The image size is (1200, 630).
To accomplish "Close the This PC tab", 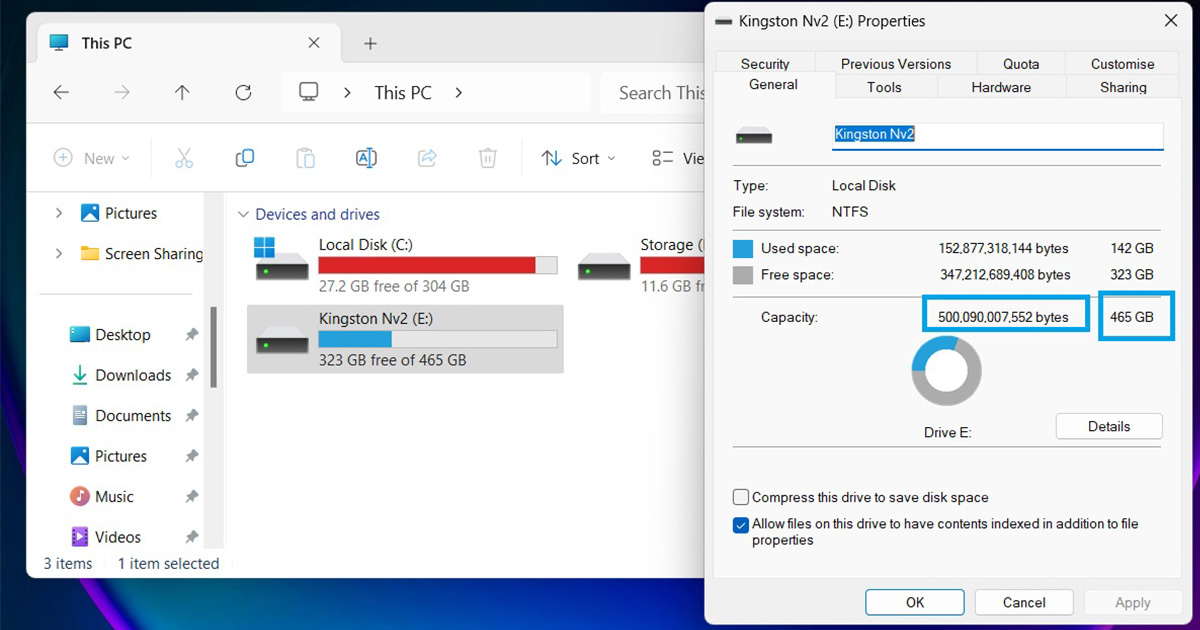I will [x=314, y=43].
